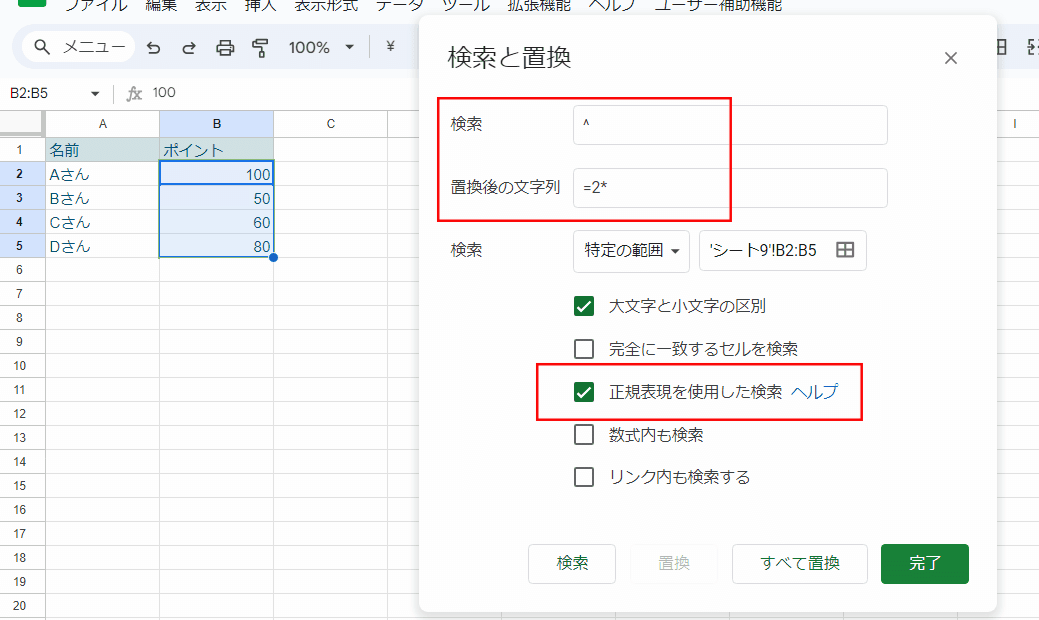Image resolution: width=1039 pixels, height=620 pixels.
Task: Open the name box dropdown arrow
Action: tap(95, 93)
